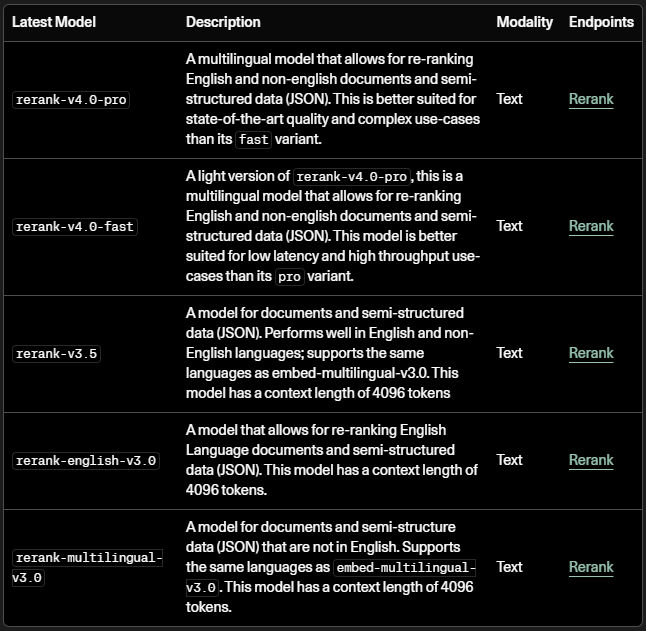This screenshot has height=631, width=646.
Task: Click the Rerank link in the rerank-english-v3.0 row
Action: (590, 460)
